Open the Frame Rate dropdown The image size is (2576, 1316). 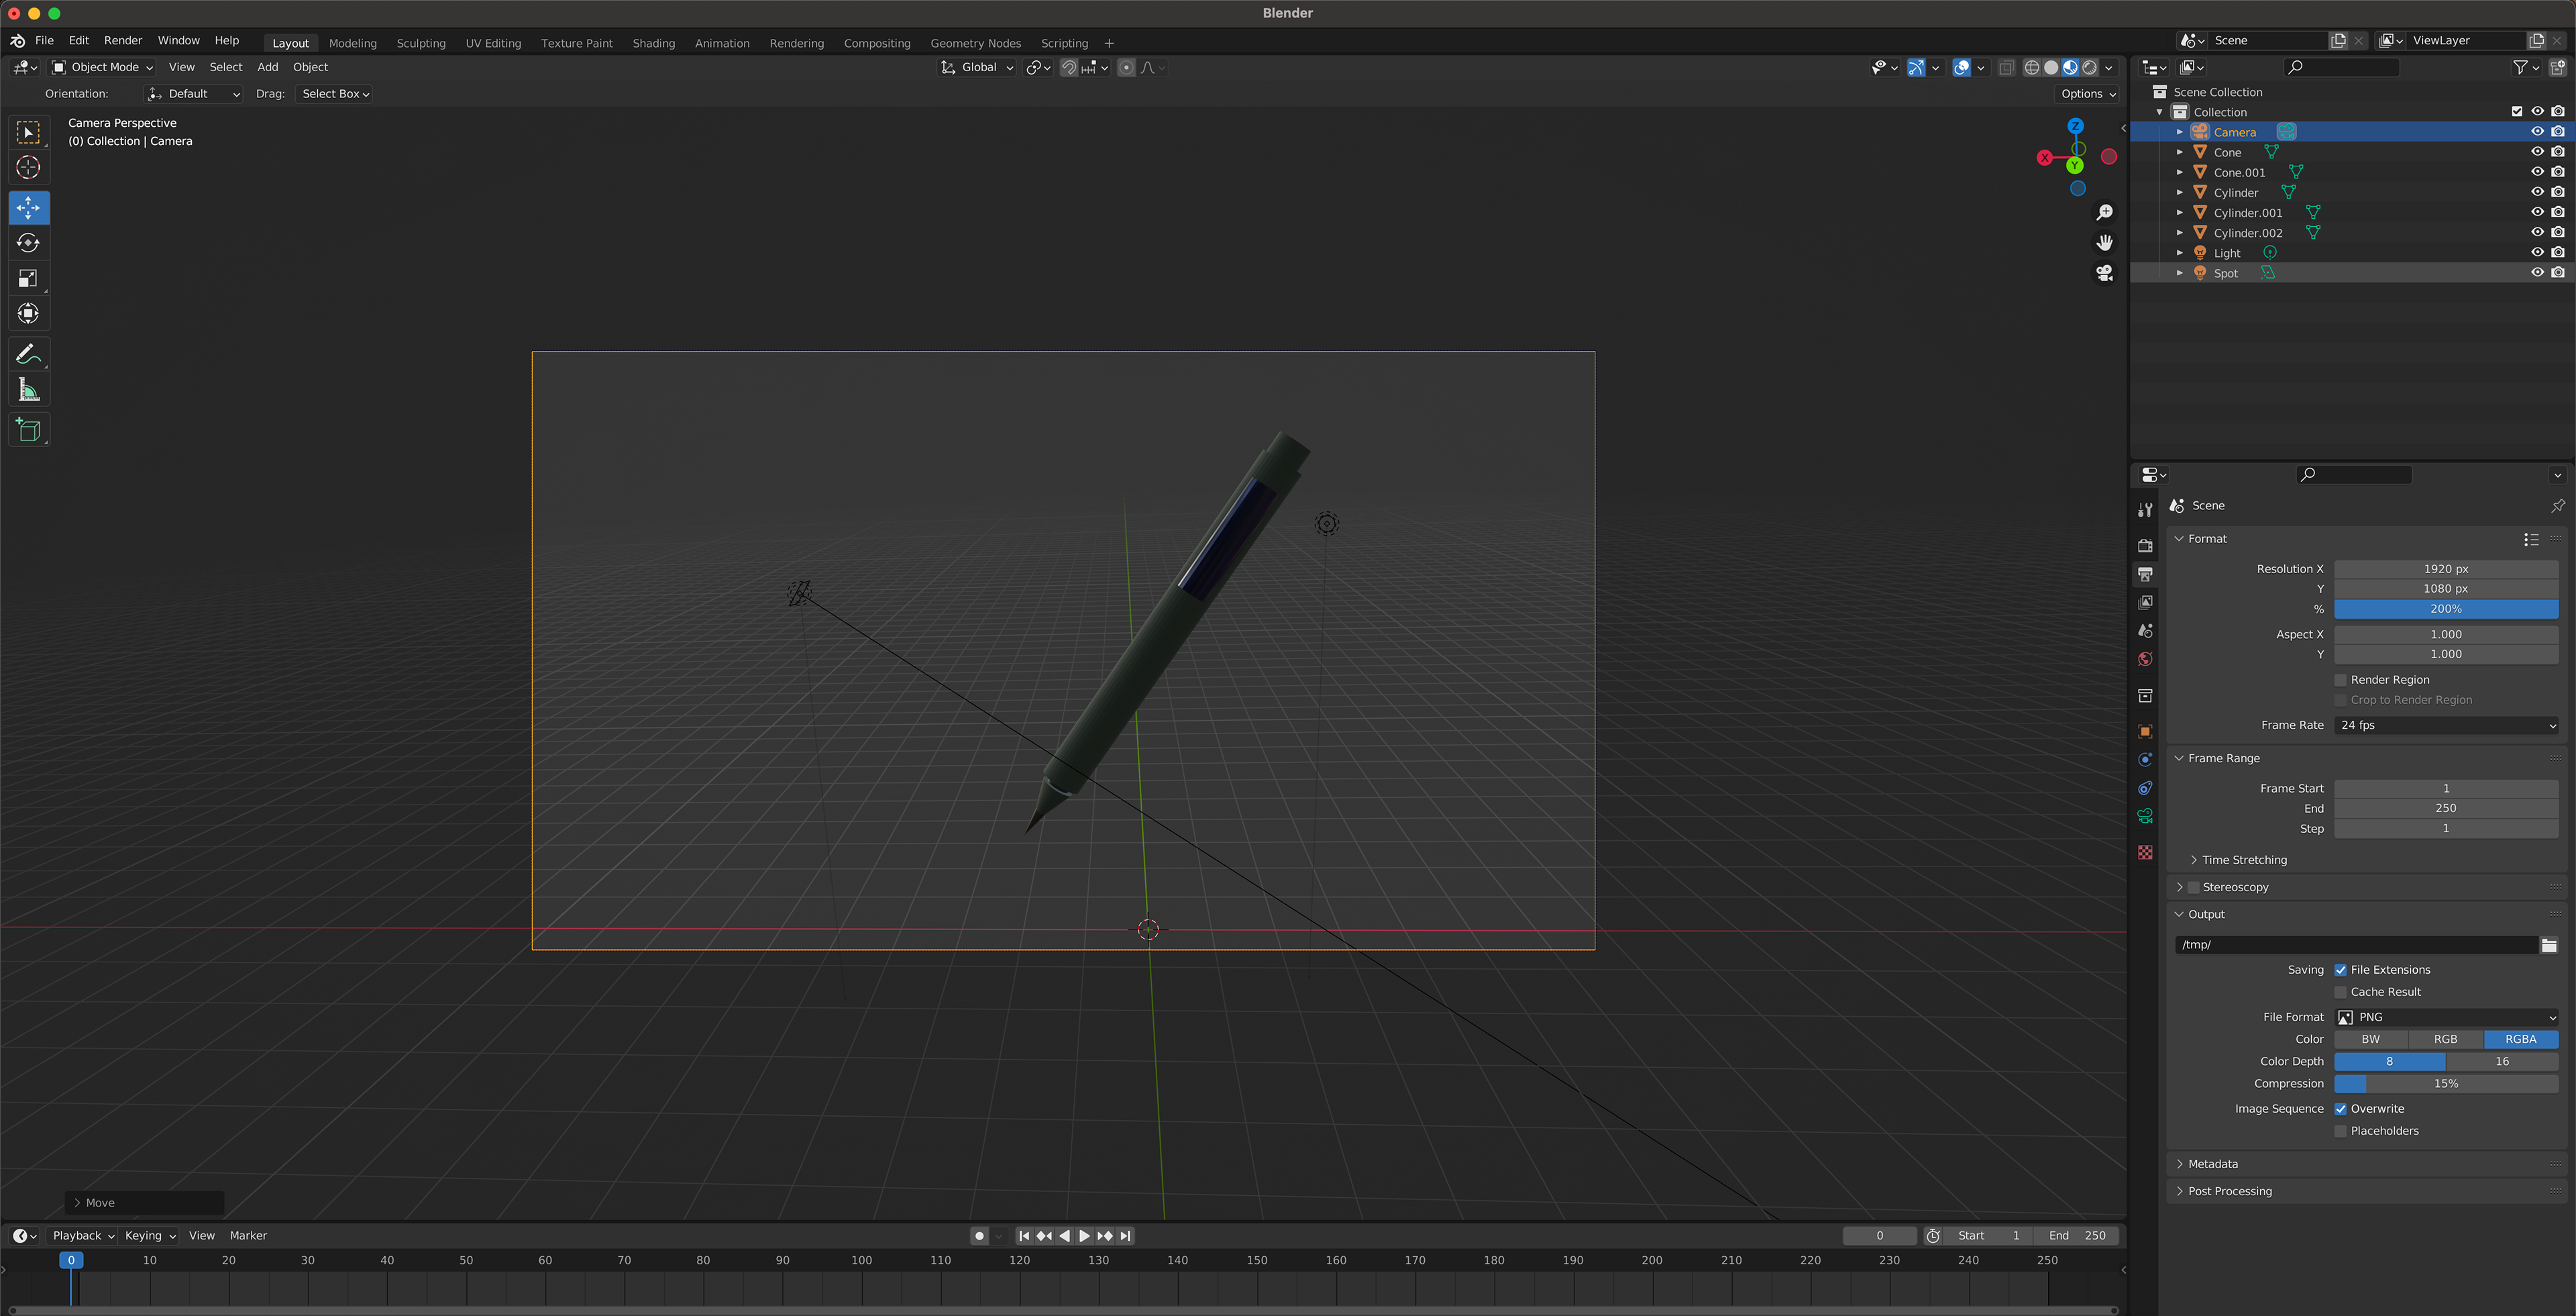(2446, 725)
